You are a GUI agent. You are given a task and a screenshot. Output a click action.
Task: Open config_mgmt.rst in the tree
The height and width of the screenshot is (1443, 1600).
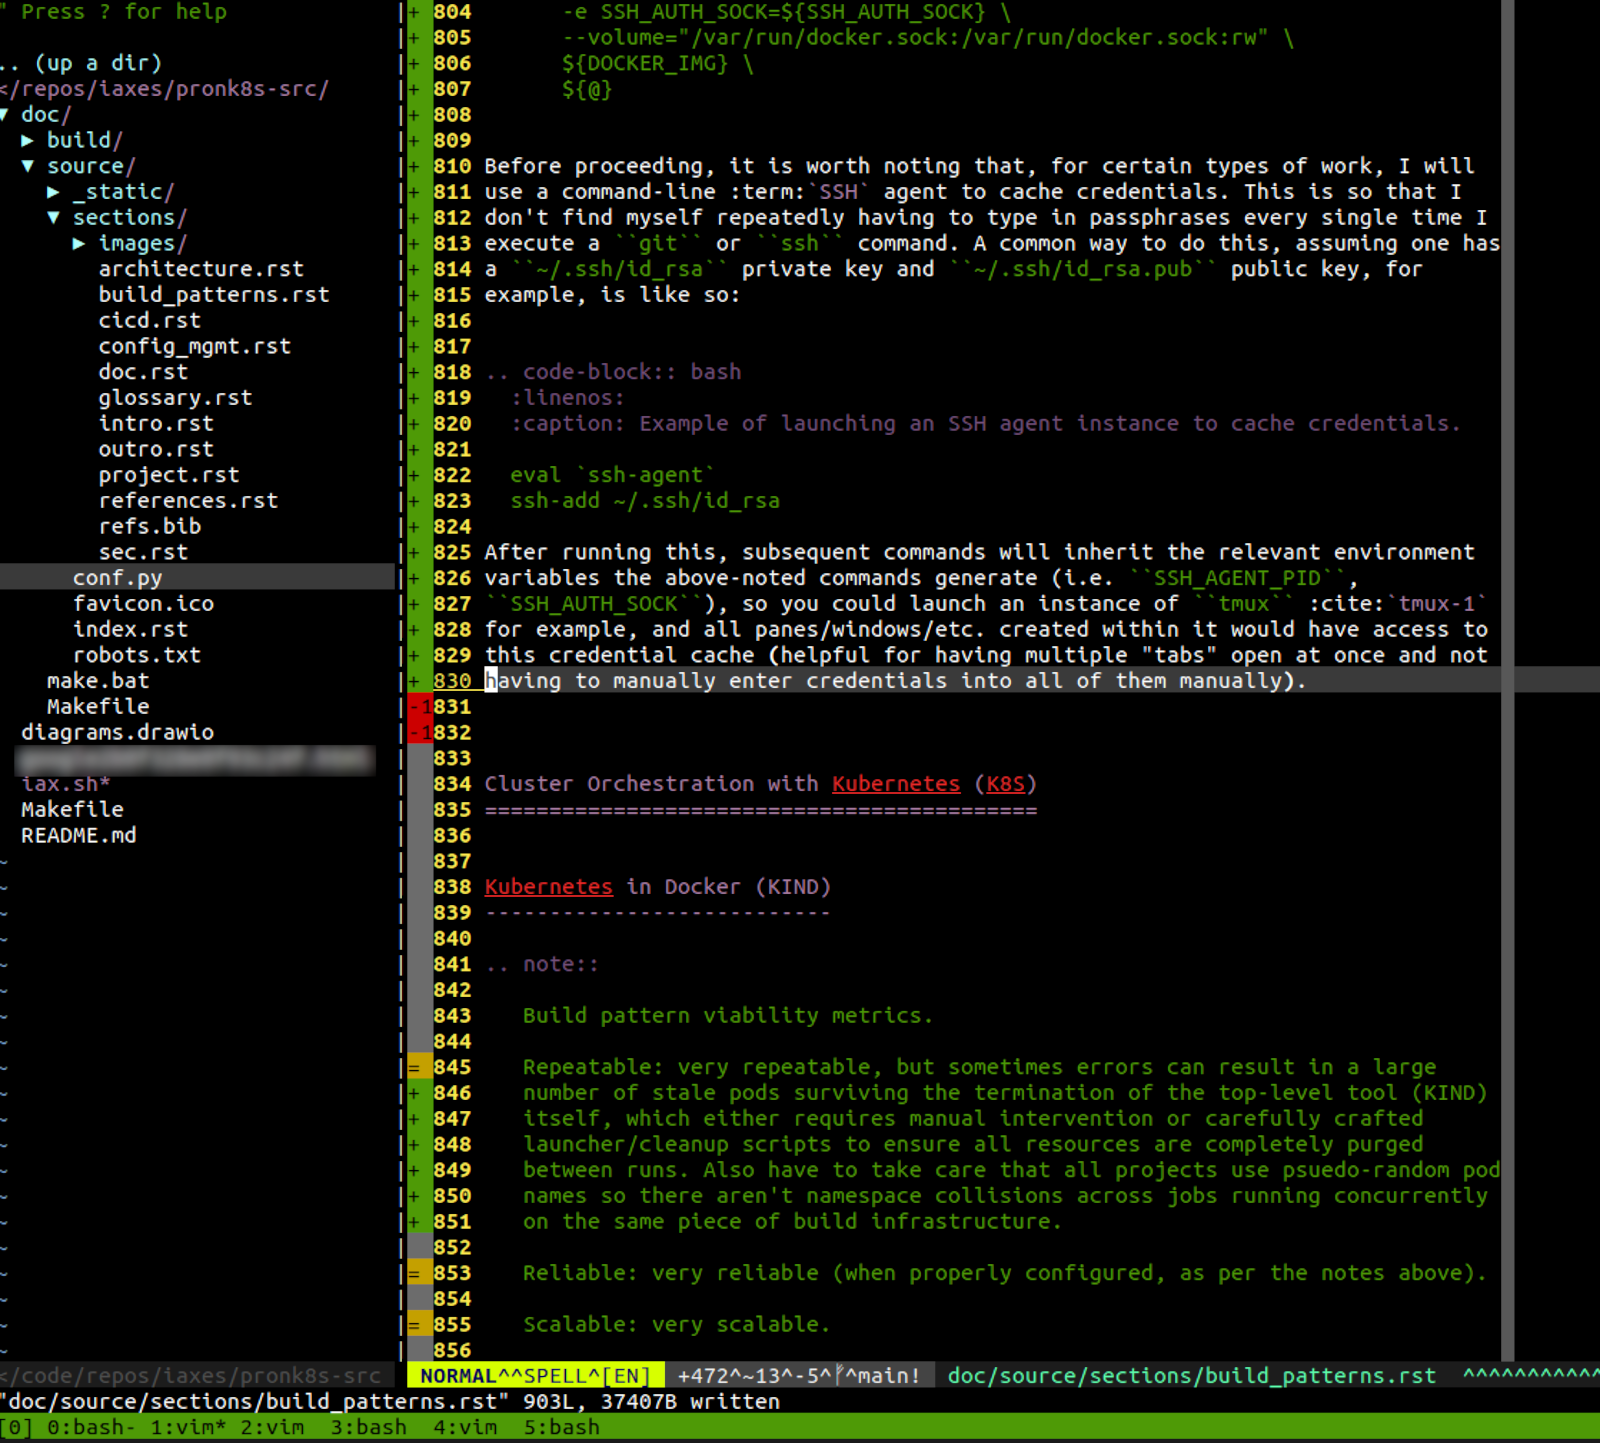tap(195, 346)
